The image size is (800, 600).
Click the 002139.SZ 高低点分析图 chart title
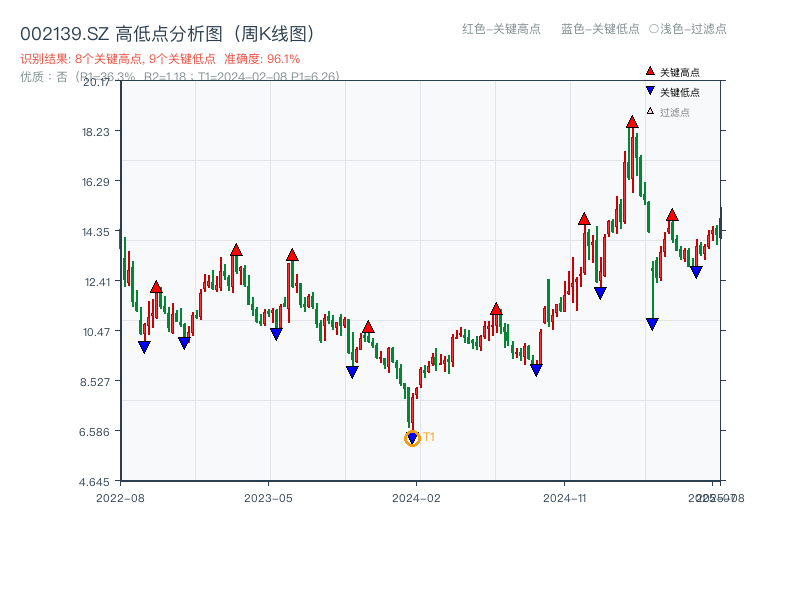[167, 34]
